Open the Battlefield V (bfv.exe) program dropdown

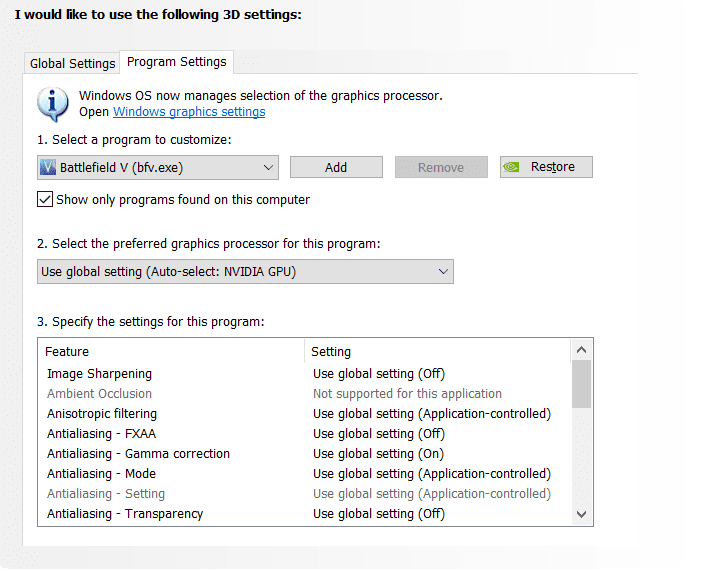pos(158,167)
